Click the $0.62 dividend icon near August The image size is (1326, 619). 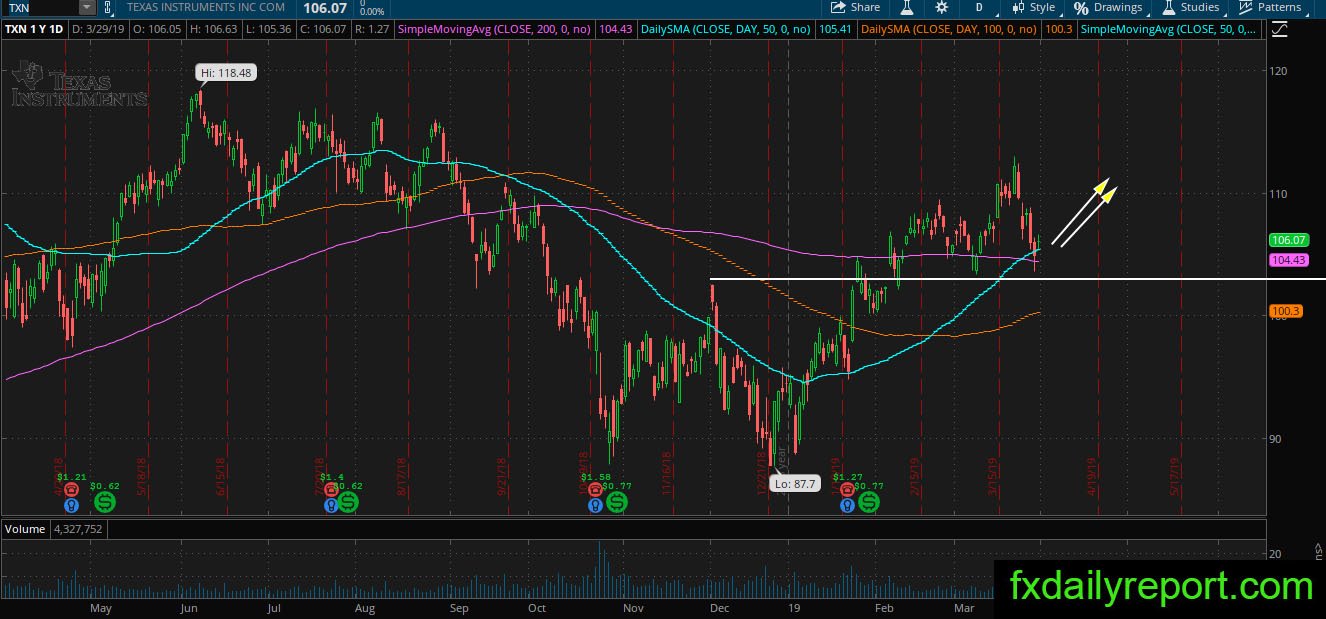point(349,501)
